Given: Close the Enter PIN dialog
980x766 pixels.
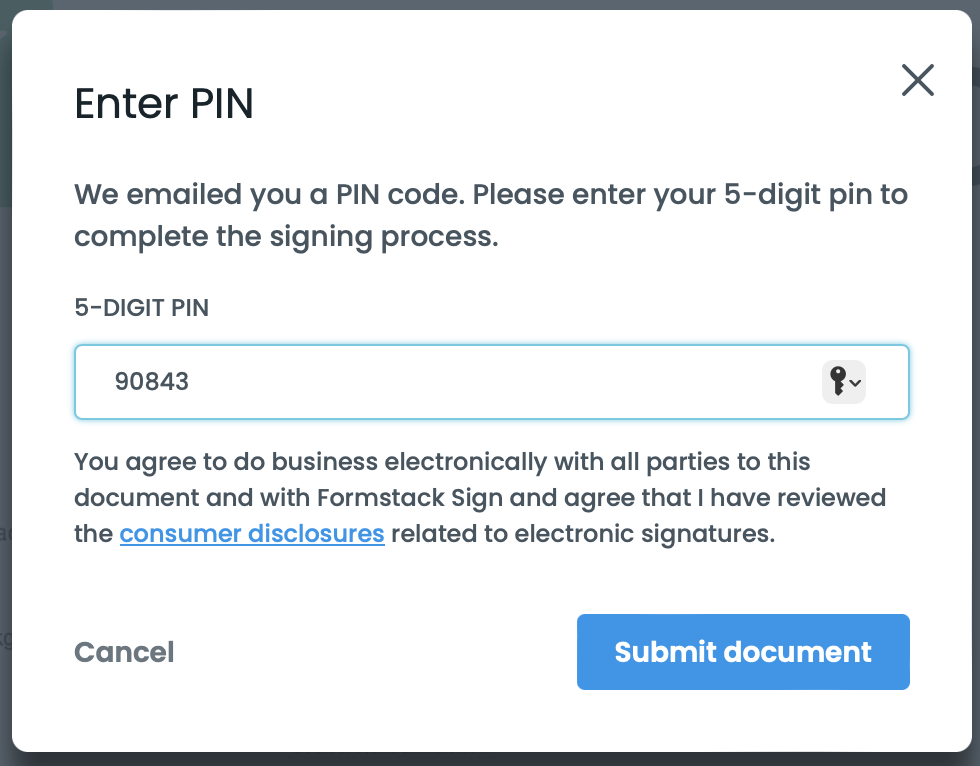Looking at the screenshot, I should click(x=917, y=80).
